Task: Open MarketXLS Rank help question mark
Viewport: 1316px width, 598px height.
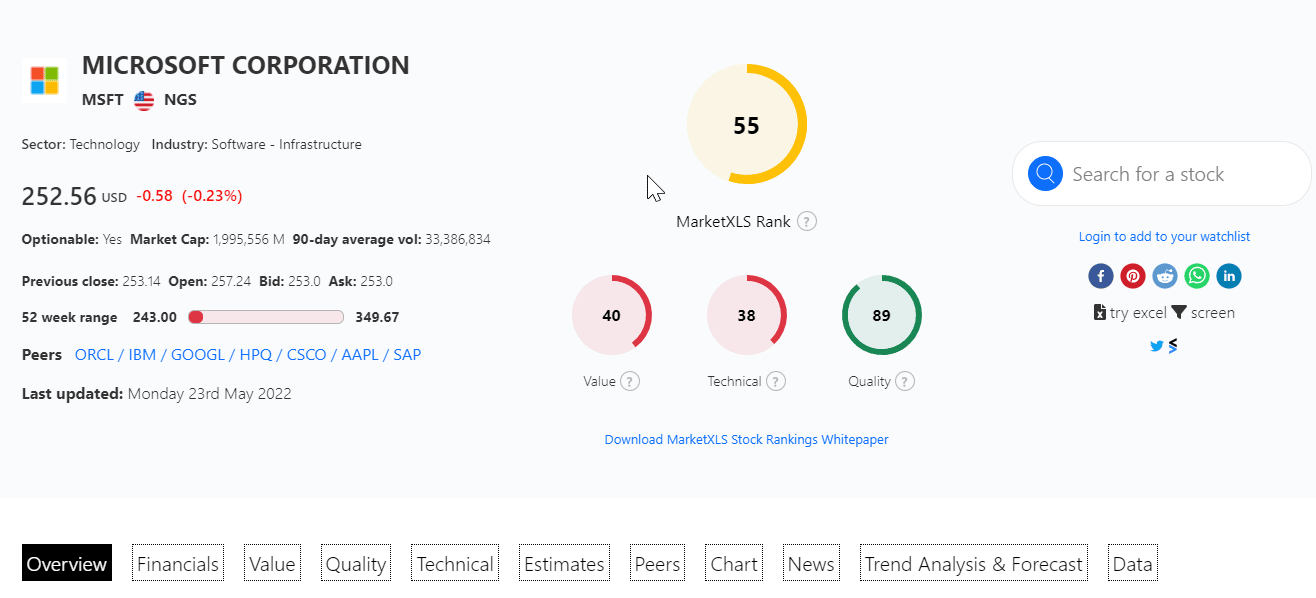Action: coord(807,221)
